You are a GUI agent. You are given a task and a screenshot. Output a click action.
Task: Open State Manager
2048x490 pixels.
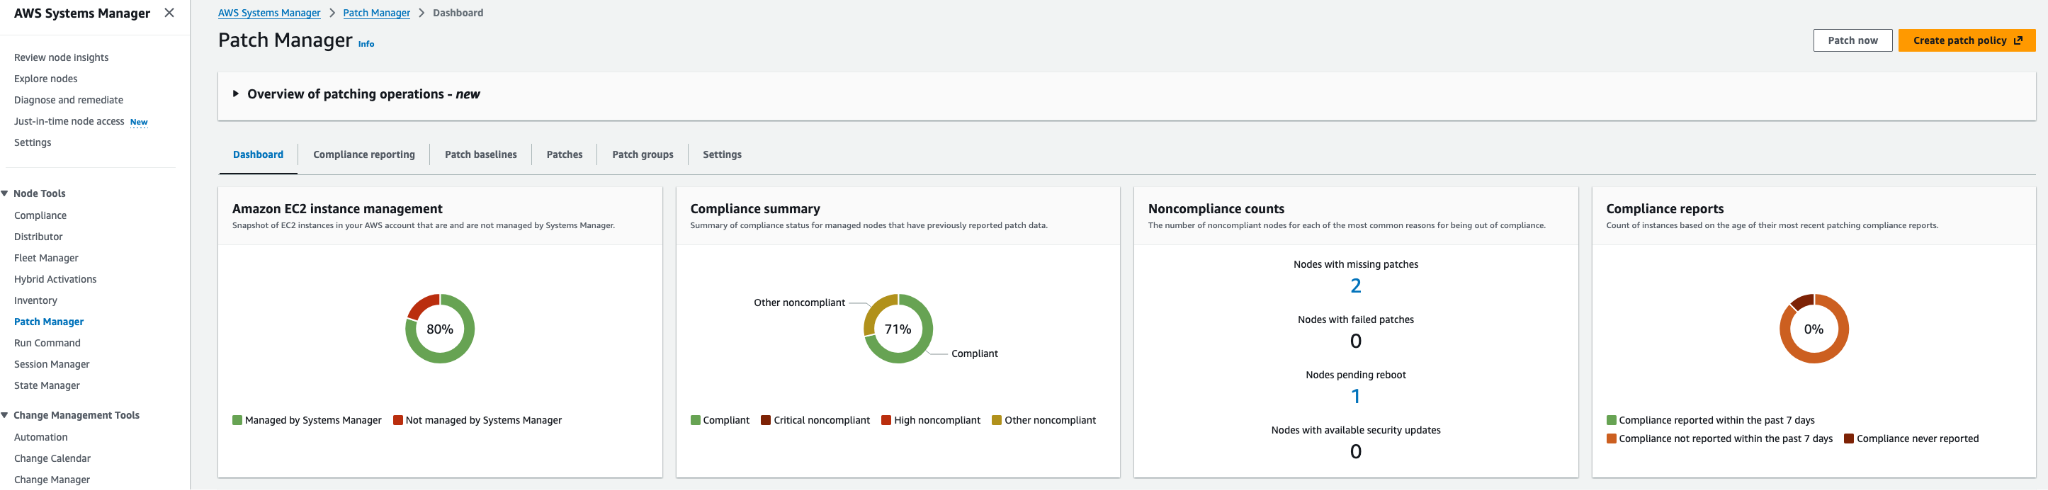pyautogui.click(x=47, y=385)
